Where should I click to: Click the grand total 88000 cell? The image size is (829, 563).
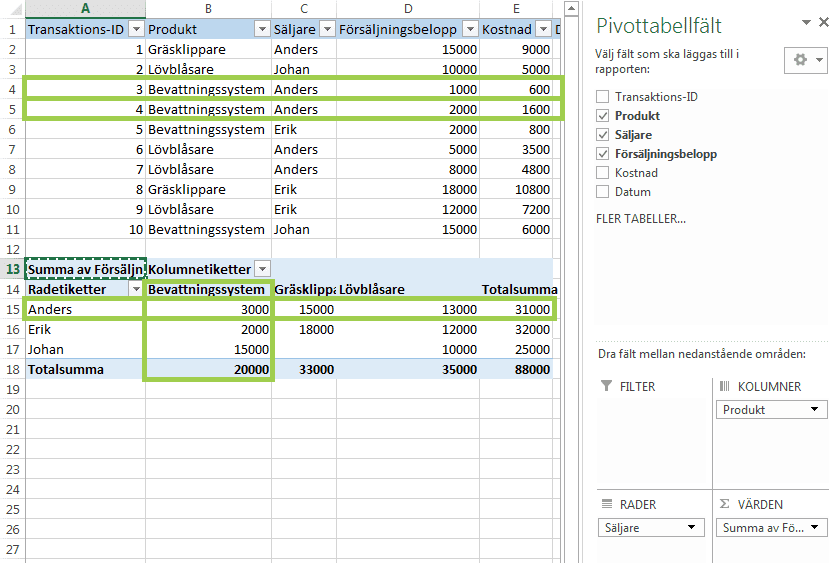(516, 370)
